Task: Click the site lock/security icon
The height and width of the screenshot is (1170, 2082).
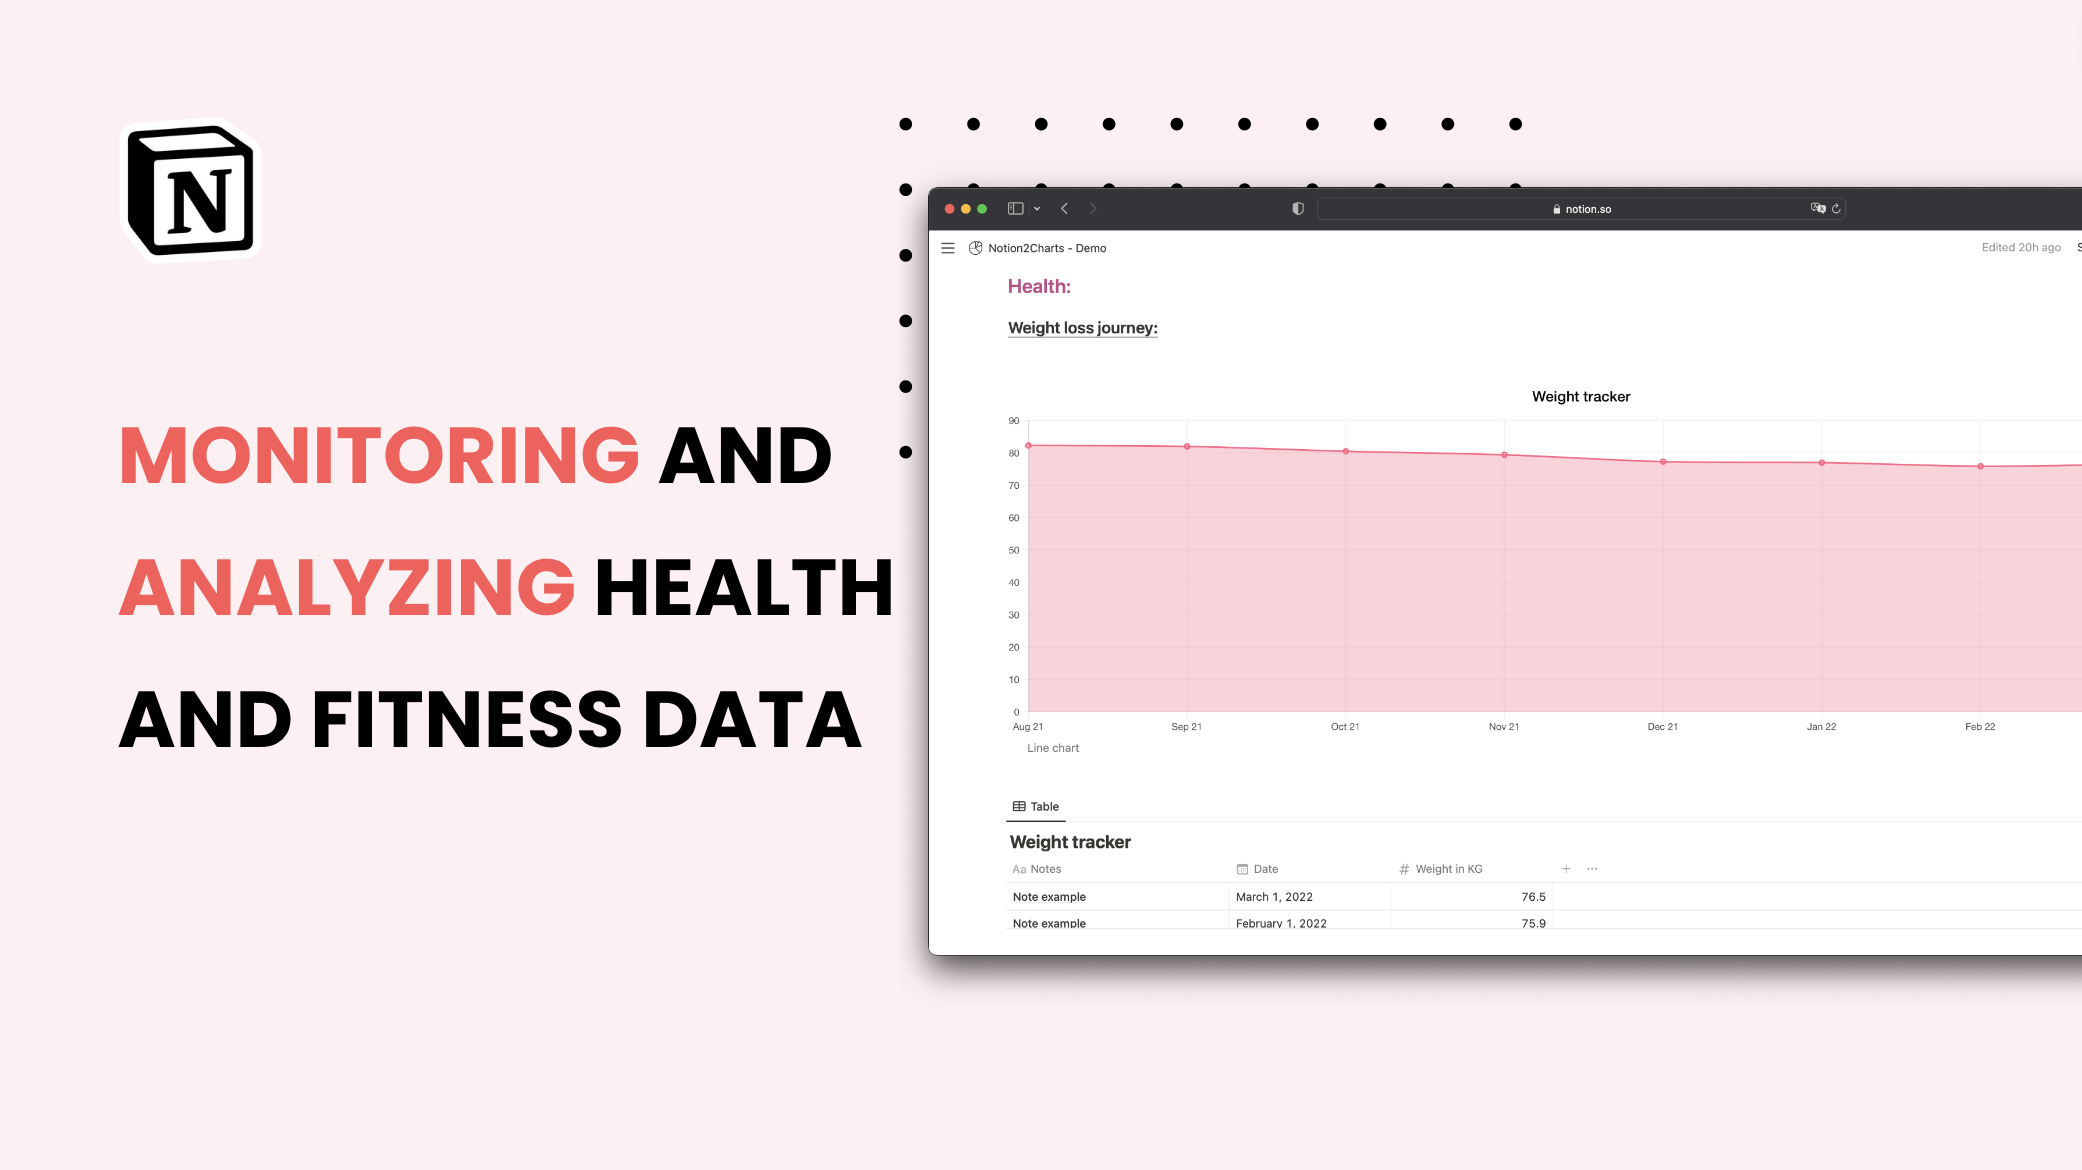Action: tap(1551, 207)
